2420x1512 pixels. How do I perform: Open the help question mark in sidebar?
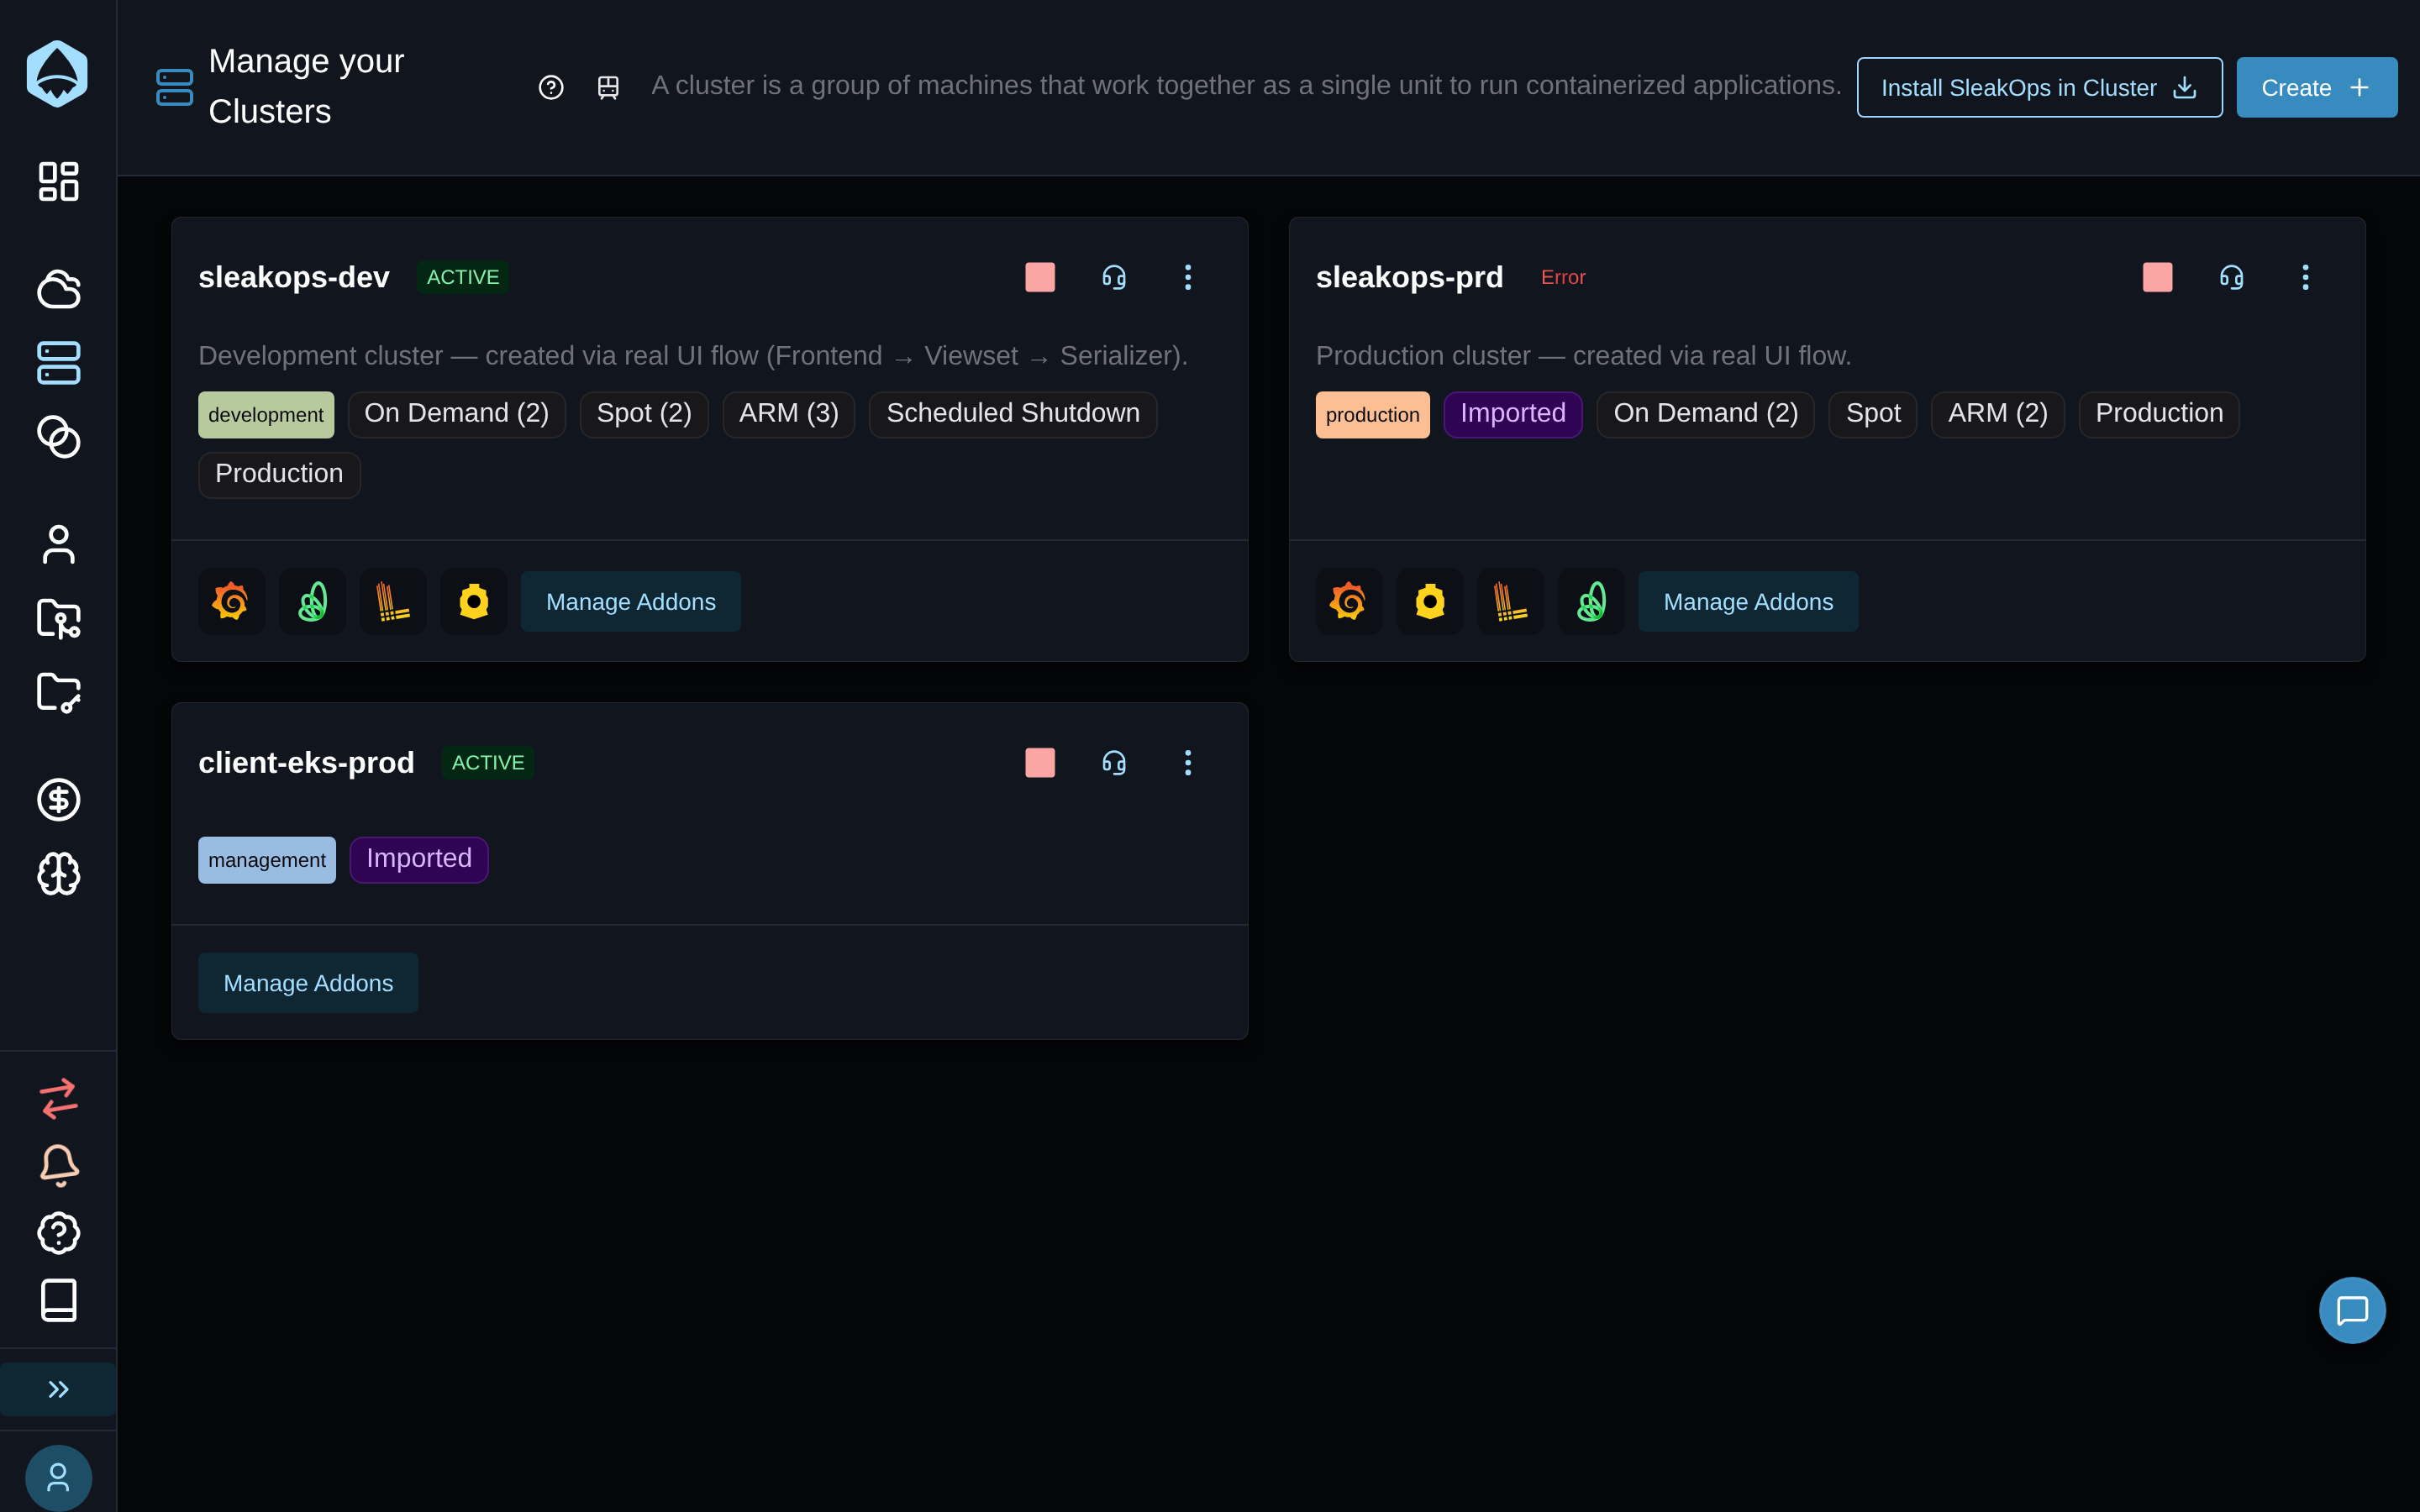[58, 1233]
